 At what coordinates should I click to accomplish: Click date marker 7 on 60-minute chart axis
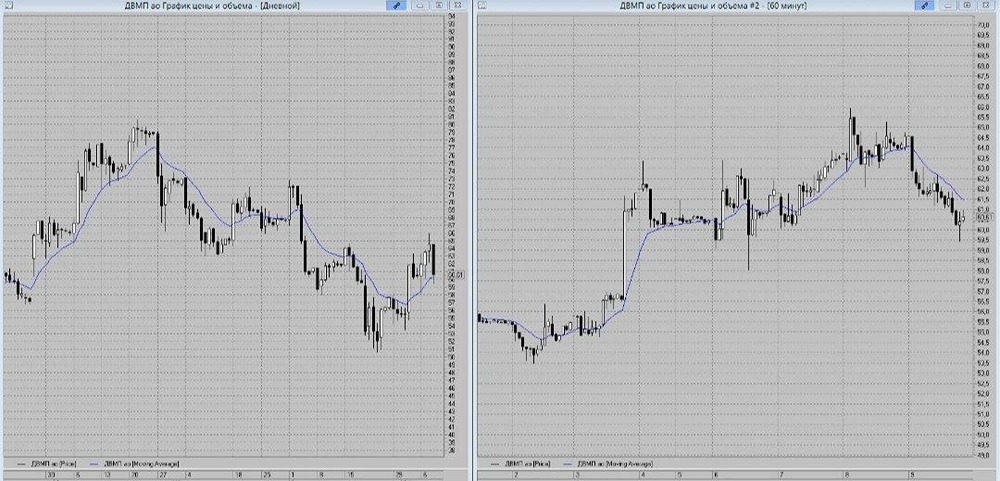click(781, 475)
